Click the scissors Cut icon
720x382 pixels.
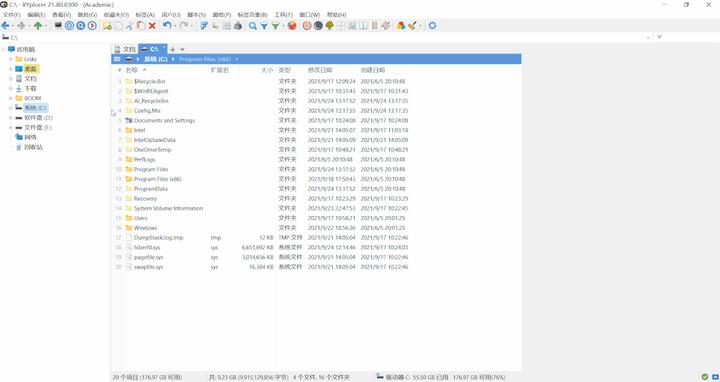(x=129, y=26)
